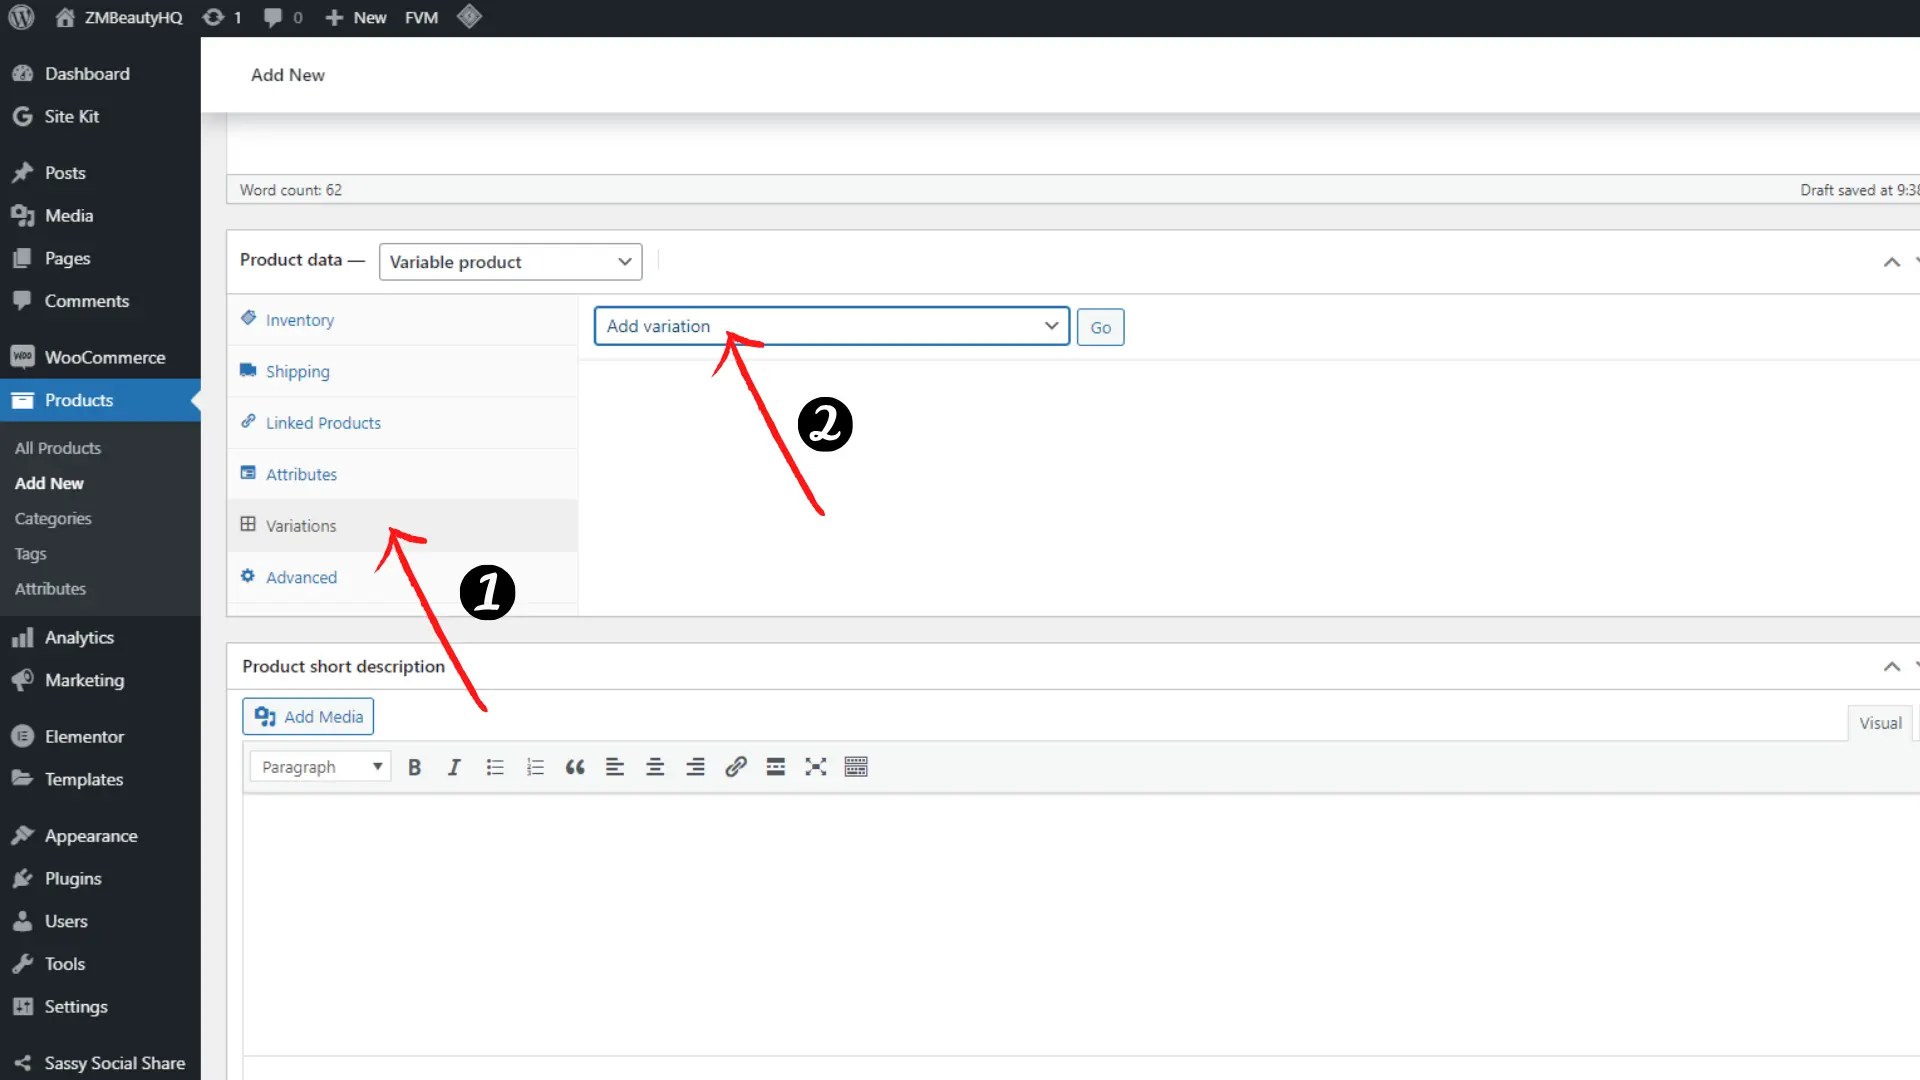This screenshot has height=1080, width=1920.
Task: Open the FVM admin bar menu
Action: coord(421,17)
